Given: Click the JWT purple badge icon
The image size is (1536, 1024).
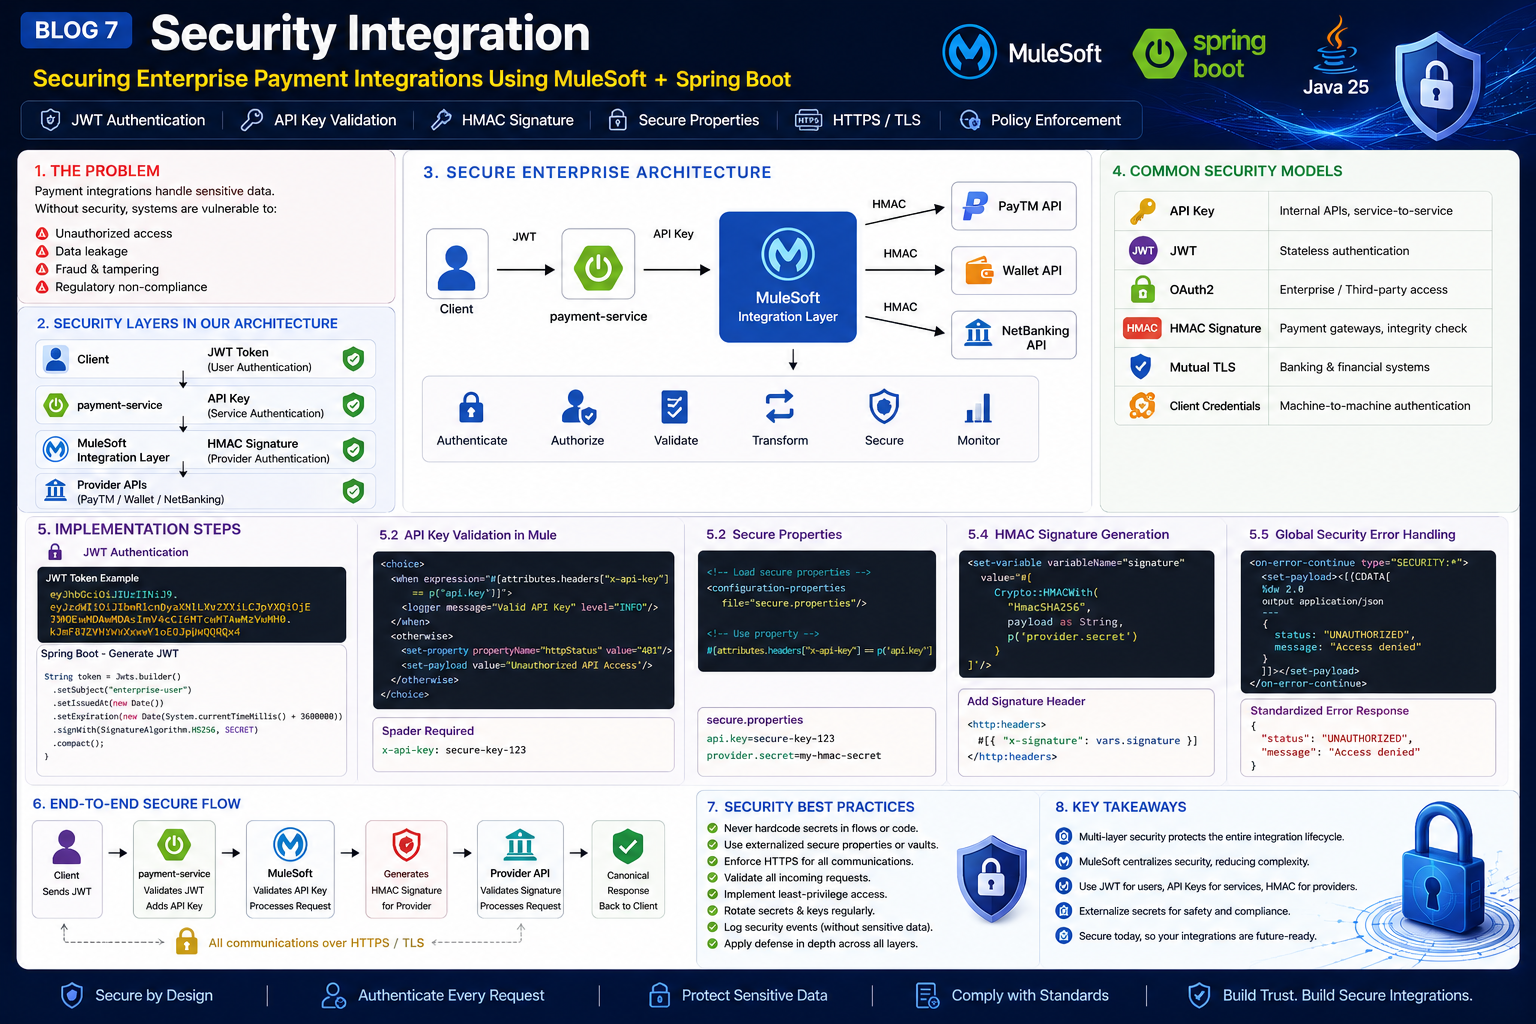Looking at the screenshot, I should pyautogui.click(x=1143, y=251).
